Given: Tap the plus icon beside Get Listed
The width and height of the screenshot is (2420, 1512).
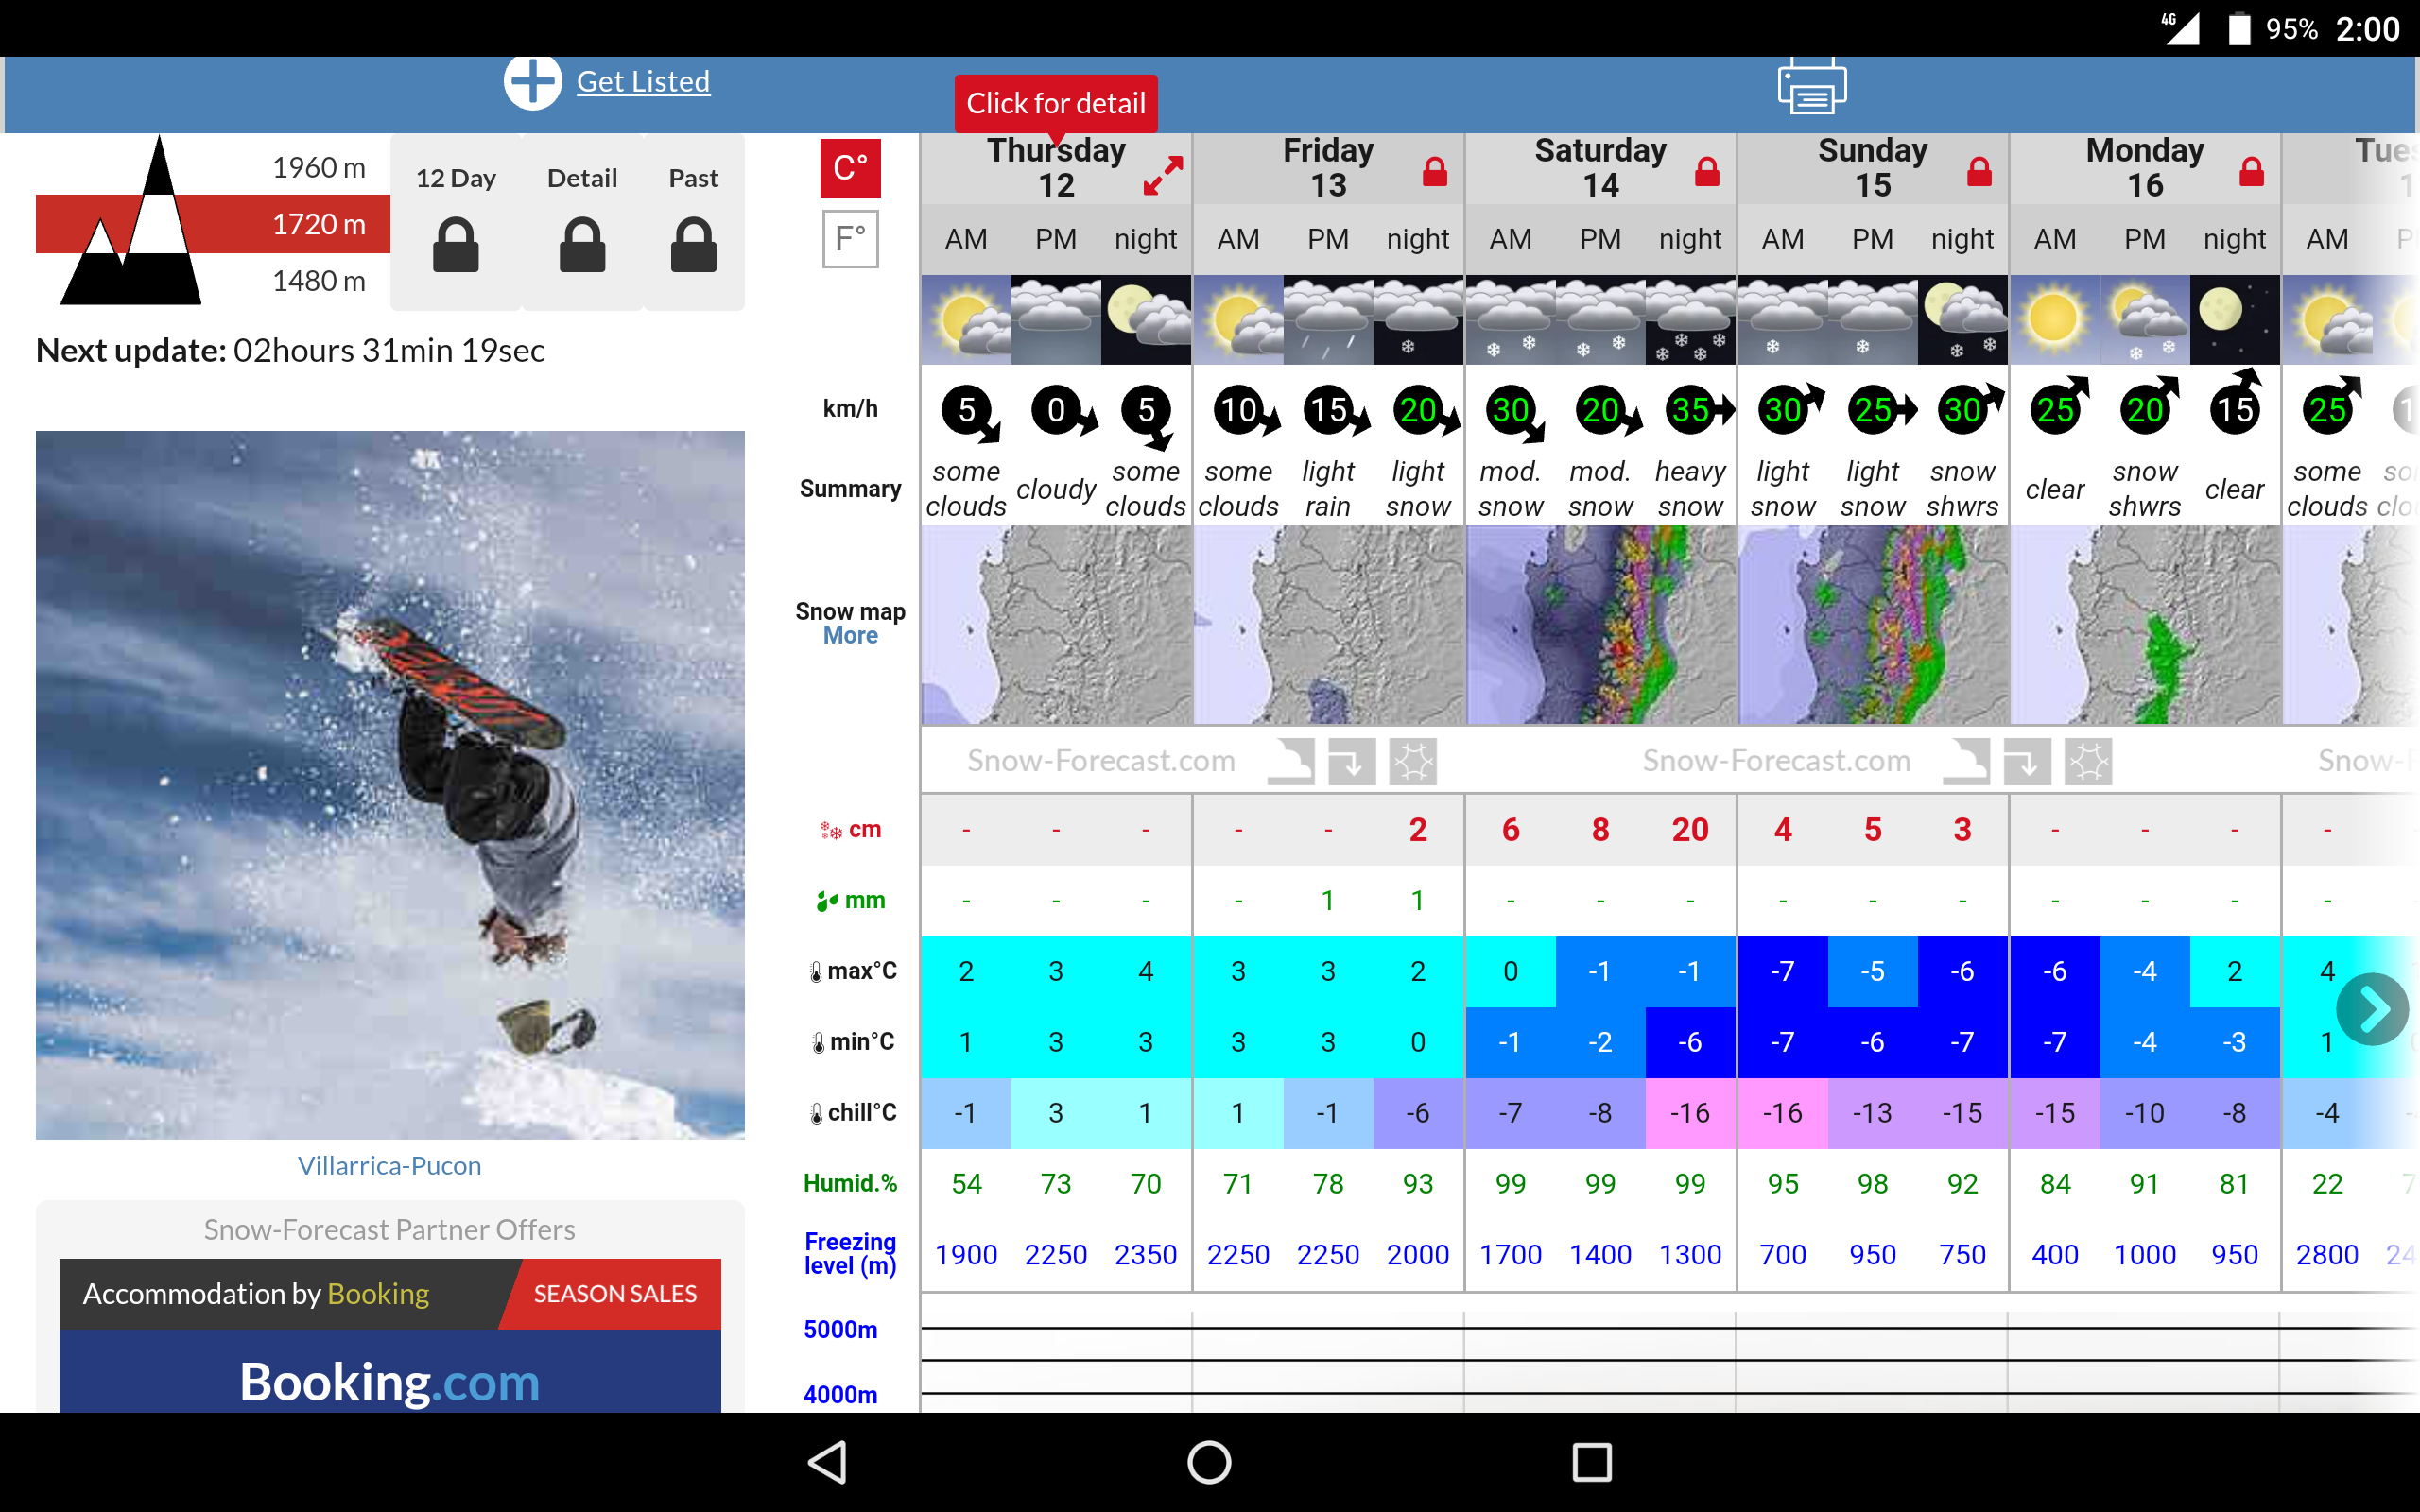Looking at the screenshot, I should coord(532,81).
